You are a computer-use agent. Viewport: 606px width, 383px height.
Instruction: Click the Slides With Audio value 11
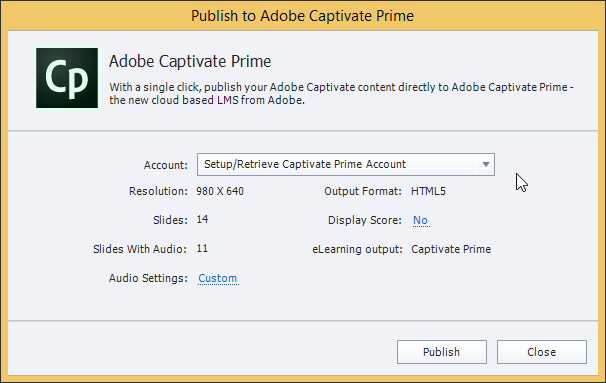202,249
